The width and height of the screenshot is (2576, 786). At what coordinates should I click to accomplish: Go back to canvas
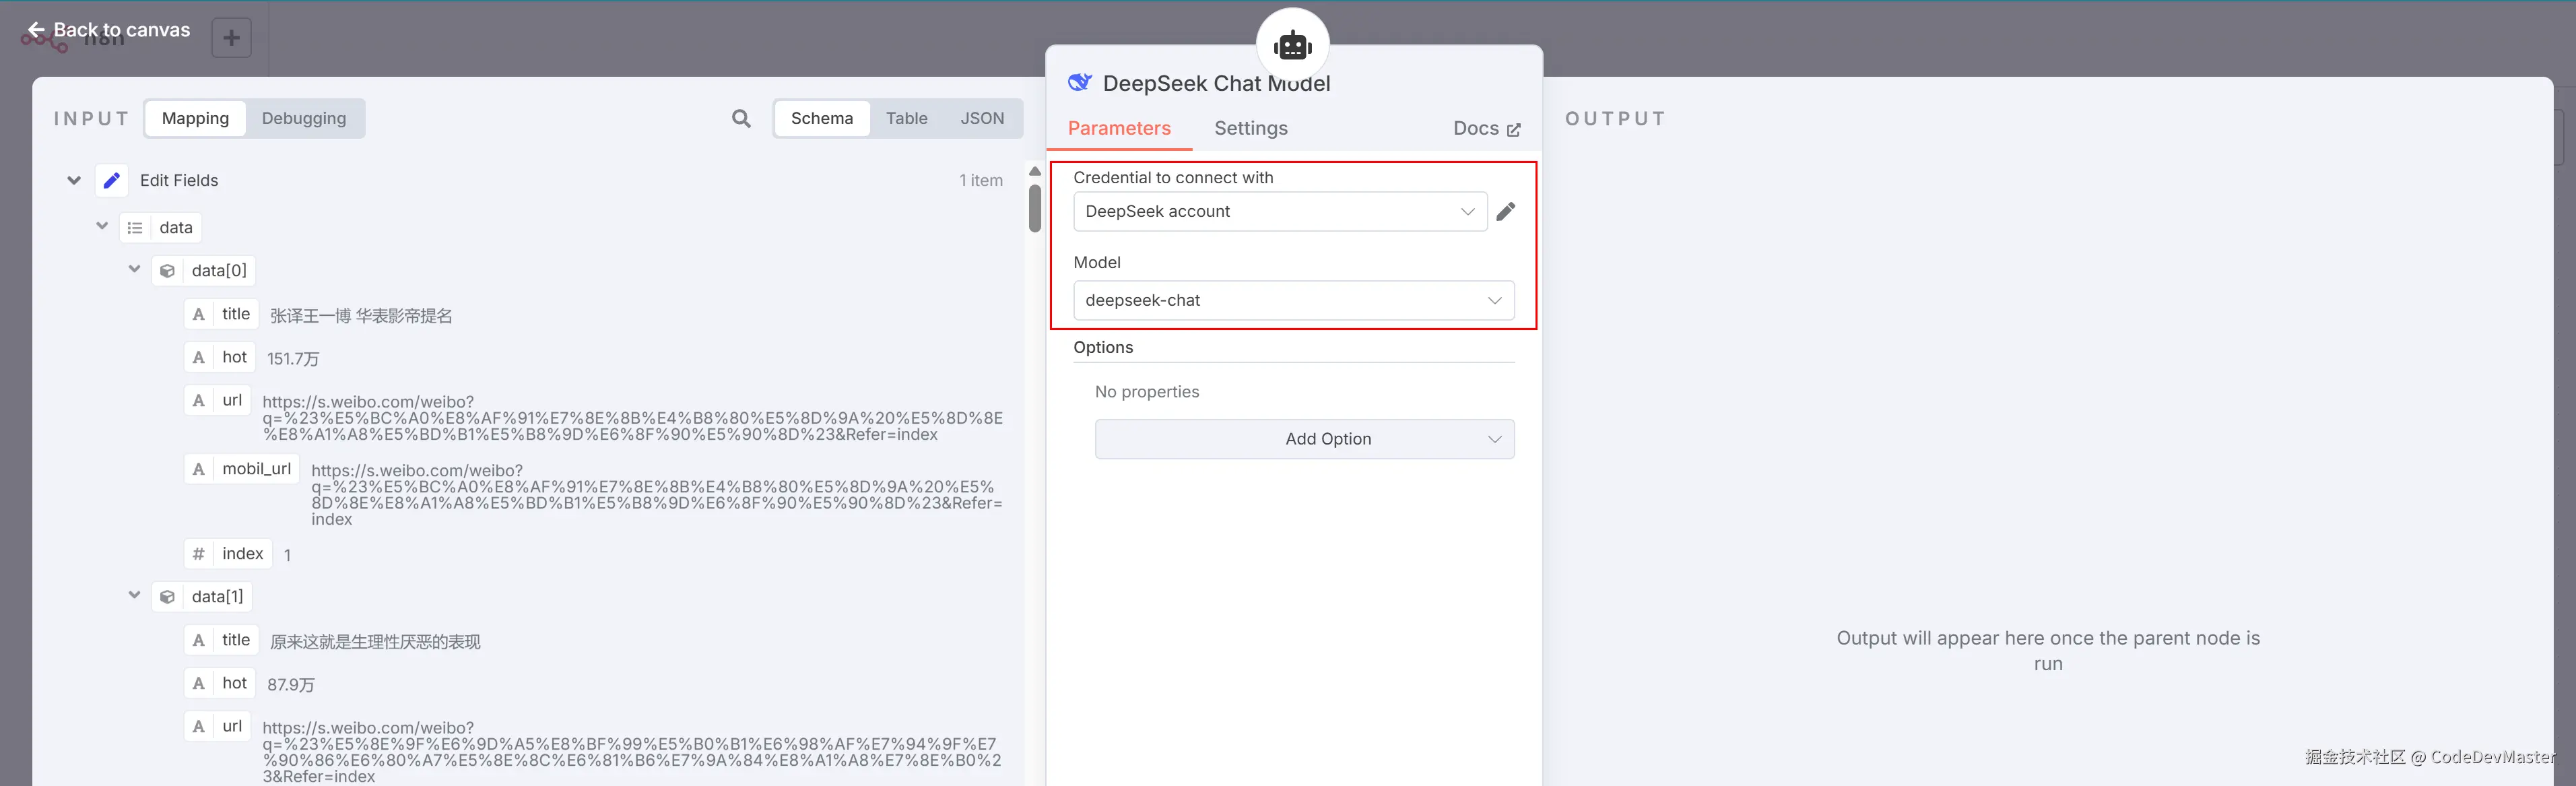pos(108,30)
